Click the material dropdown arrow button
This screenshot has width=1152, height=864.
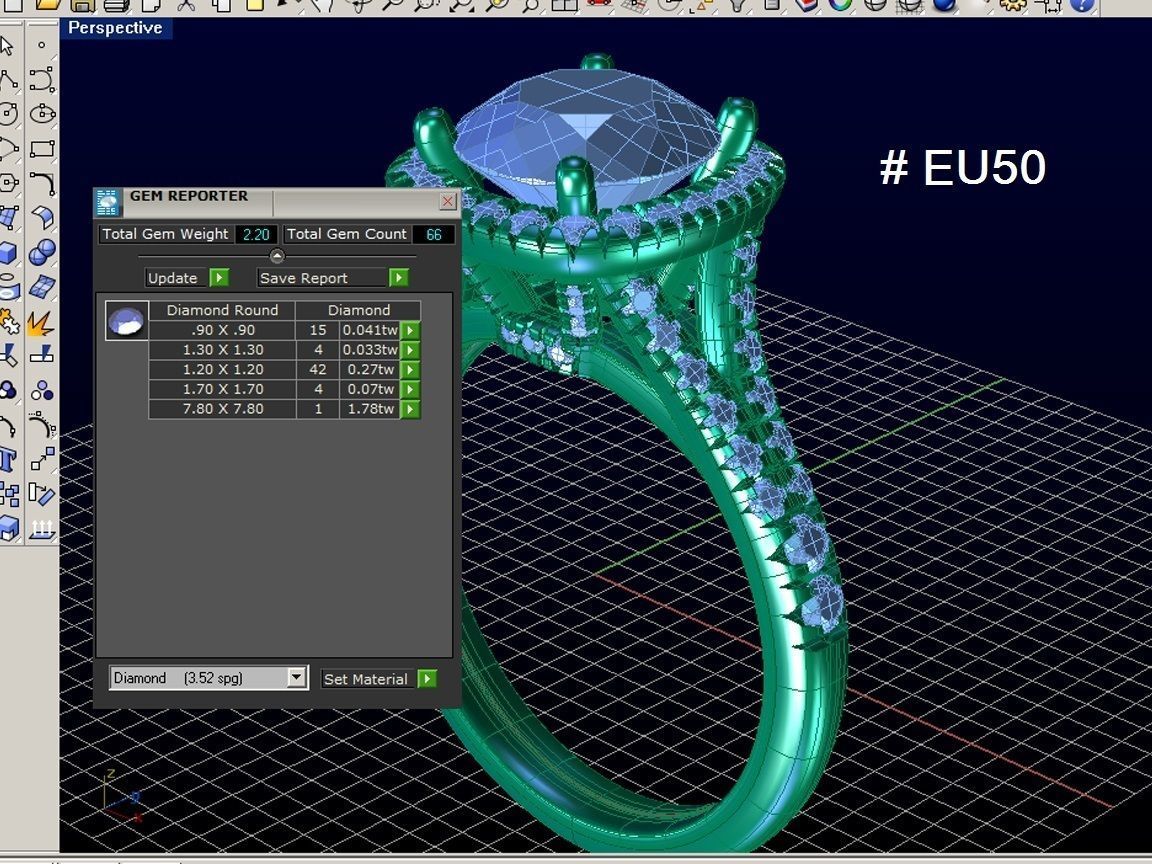click(x=296, y=677)
